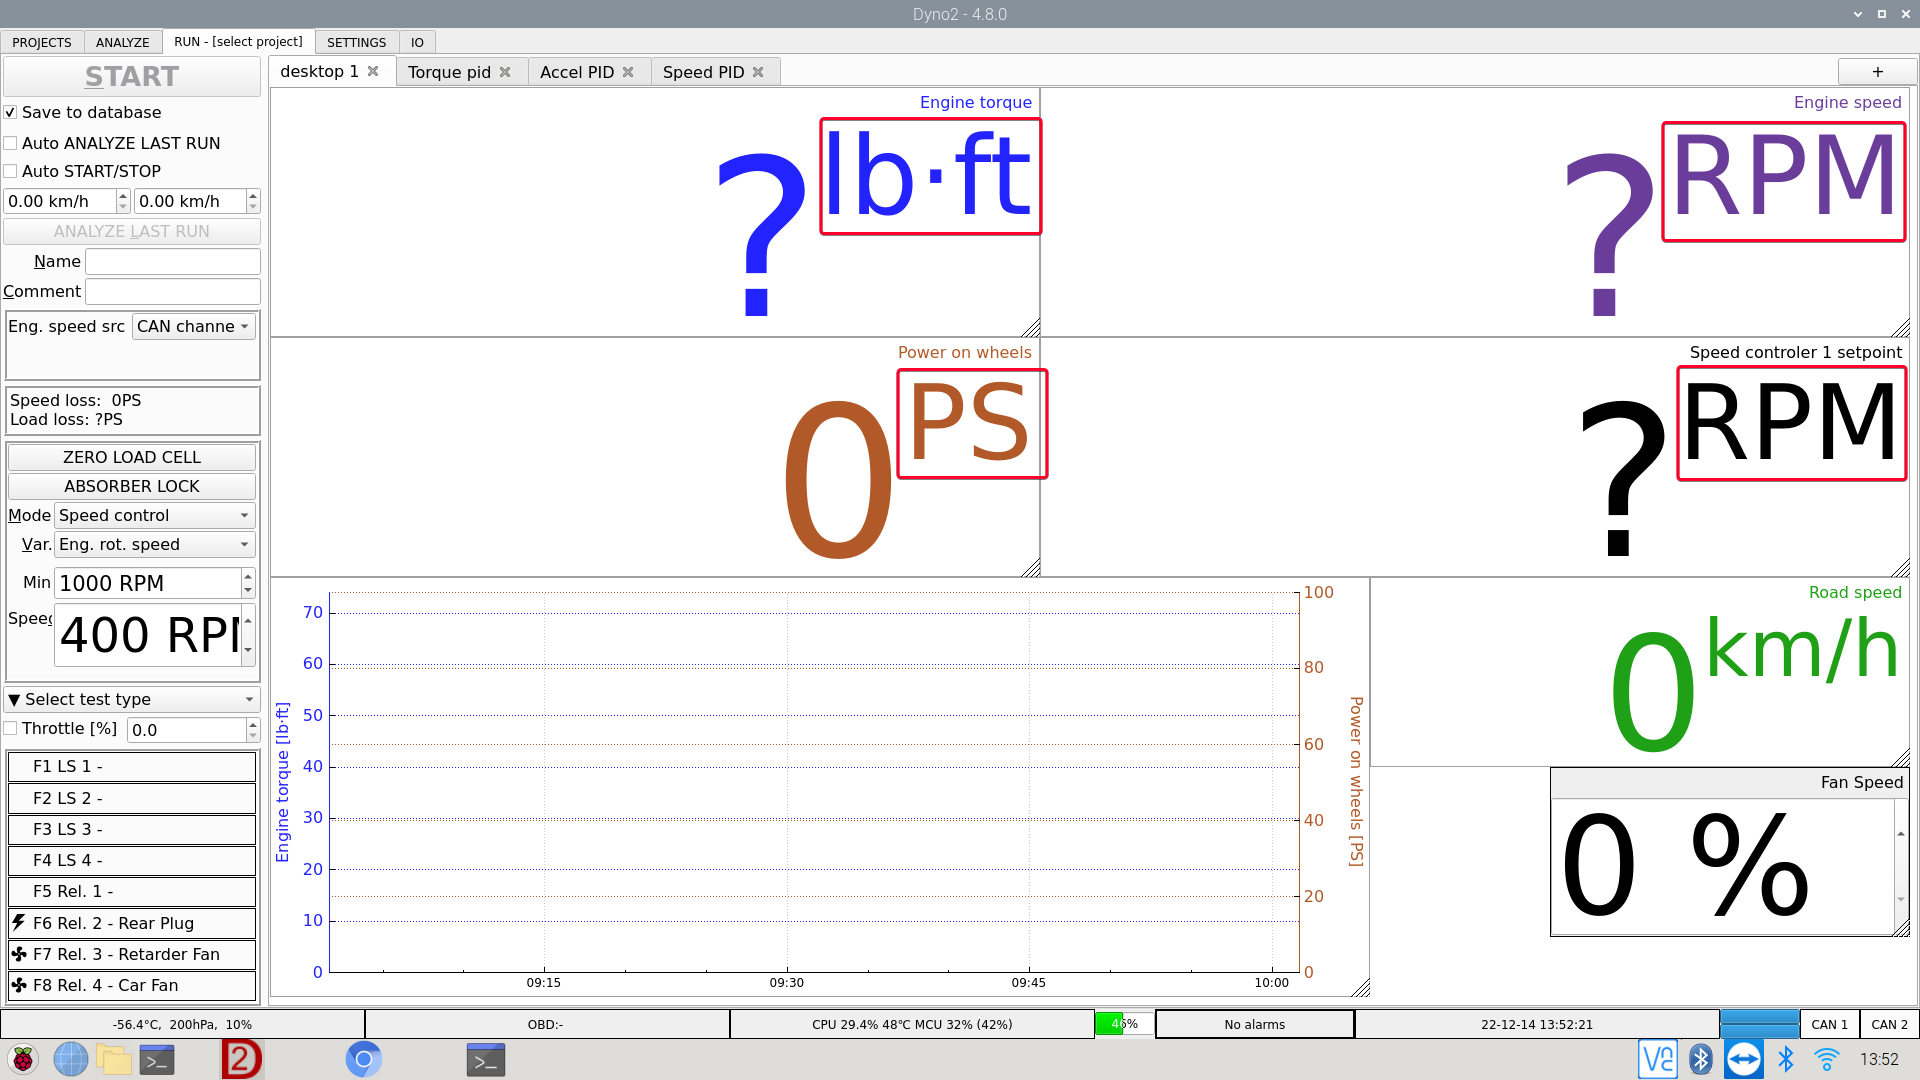Click the TeamViewer icon in the system tray
Screen dimensions: 1920x1080
pos(1744,1059)
